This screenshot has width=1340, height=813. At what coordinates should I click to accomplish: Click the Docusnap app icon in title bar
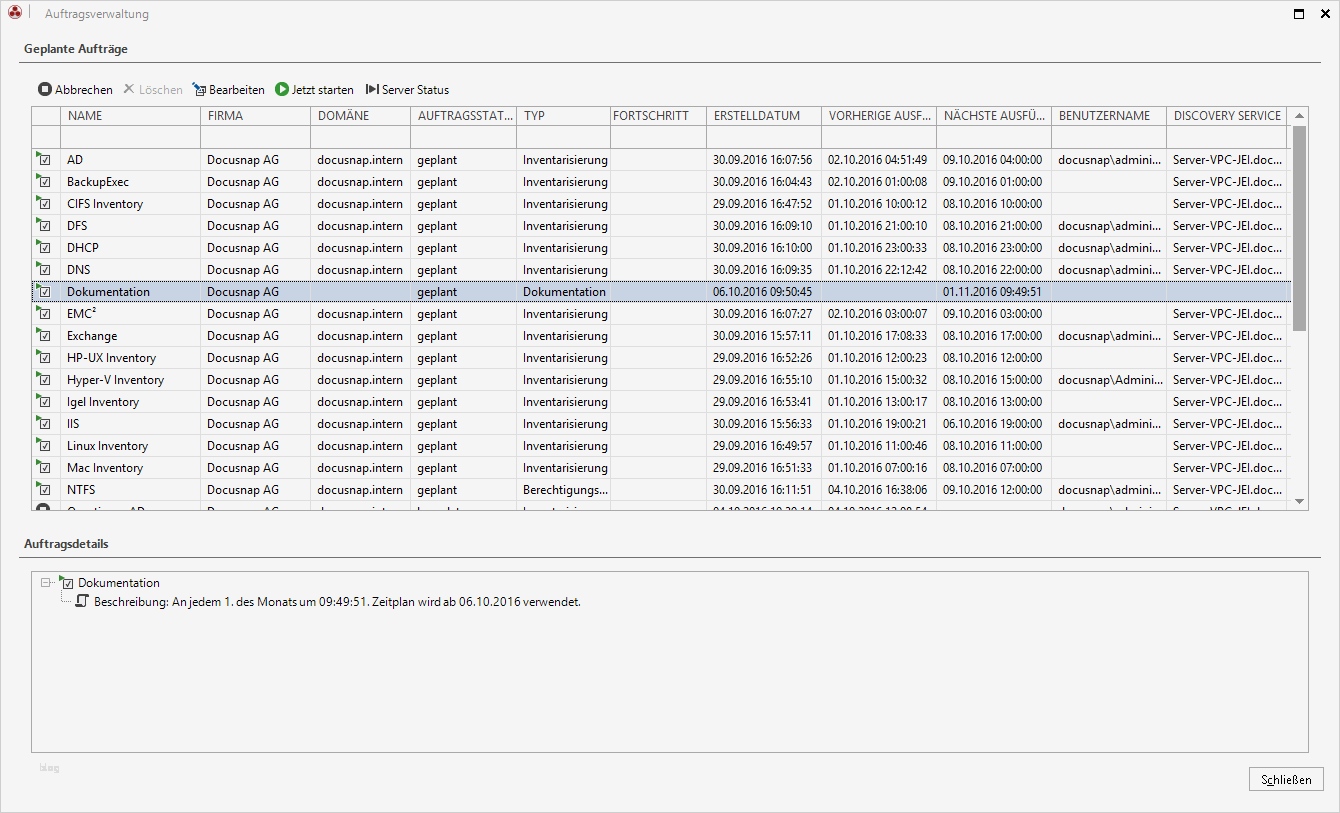[15, 14]
